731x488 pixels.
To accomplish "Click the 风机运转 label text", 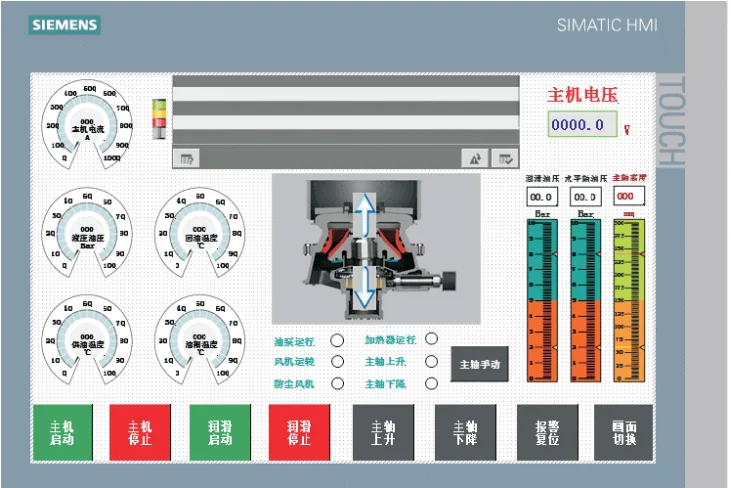I will pos(294,361).
